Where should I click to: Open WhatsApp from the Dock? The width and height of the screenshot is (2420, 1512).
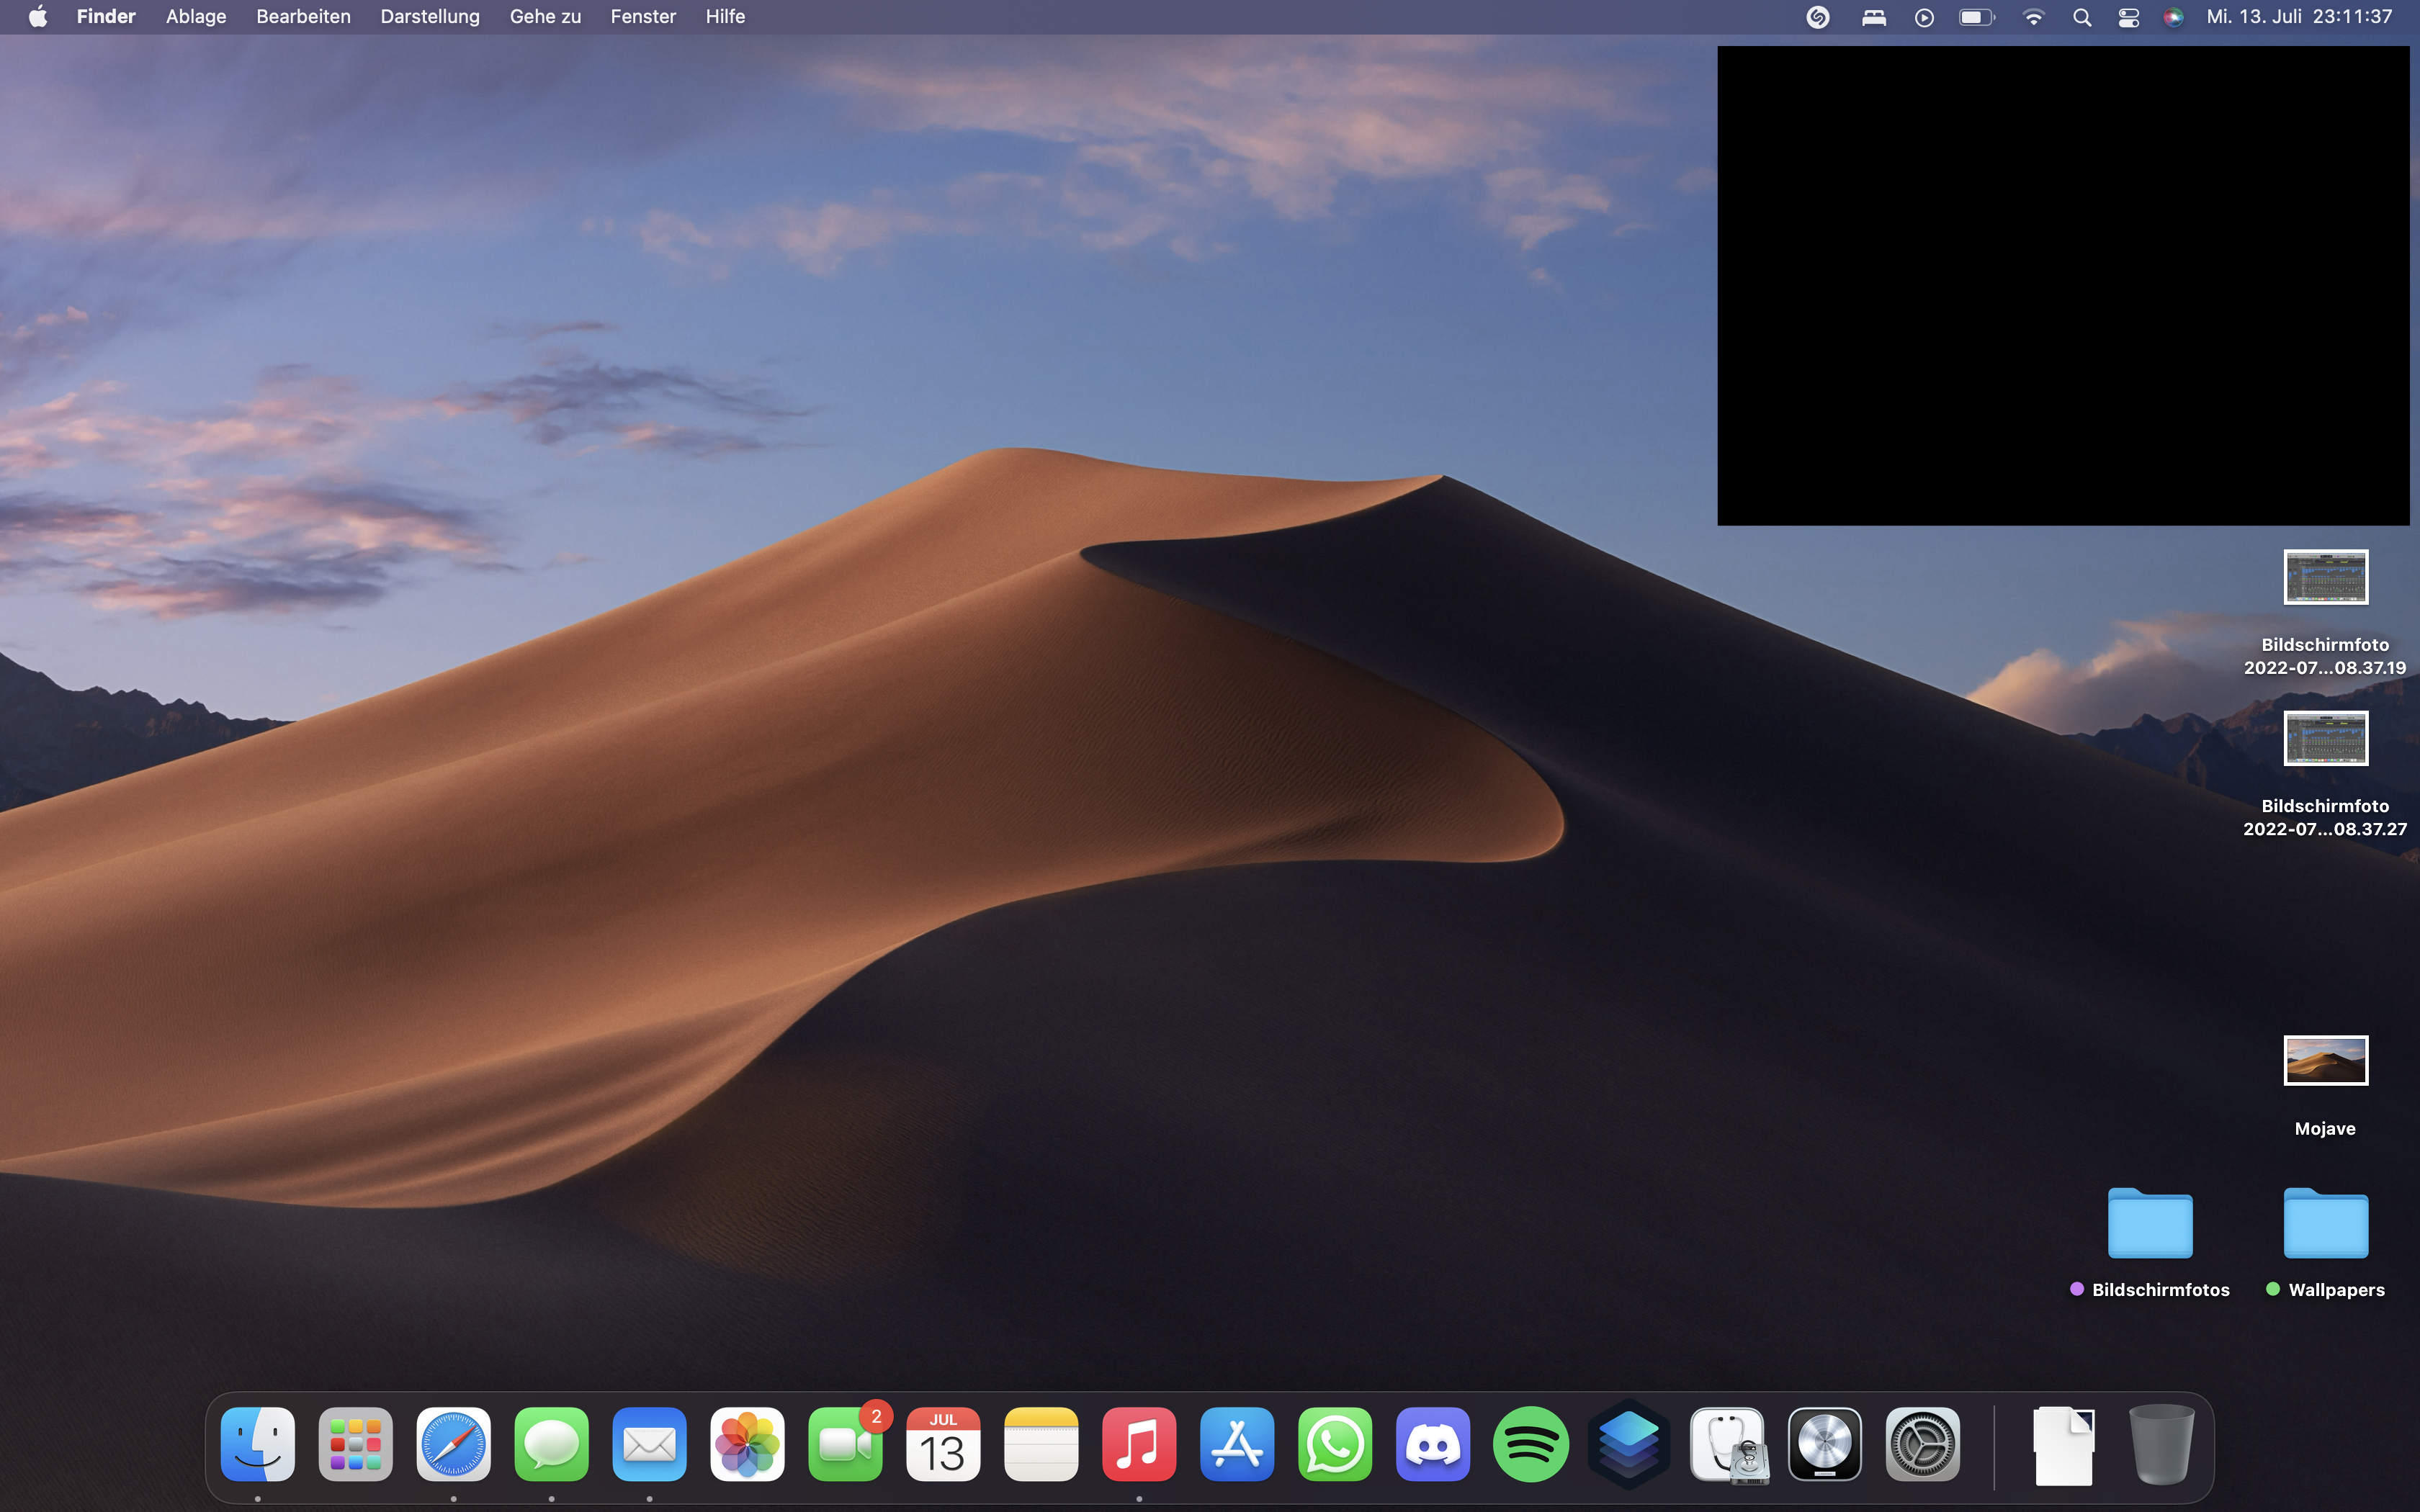click(1335, 1445)
